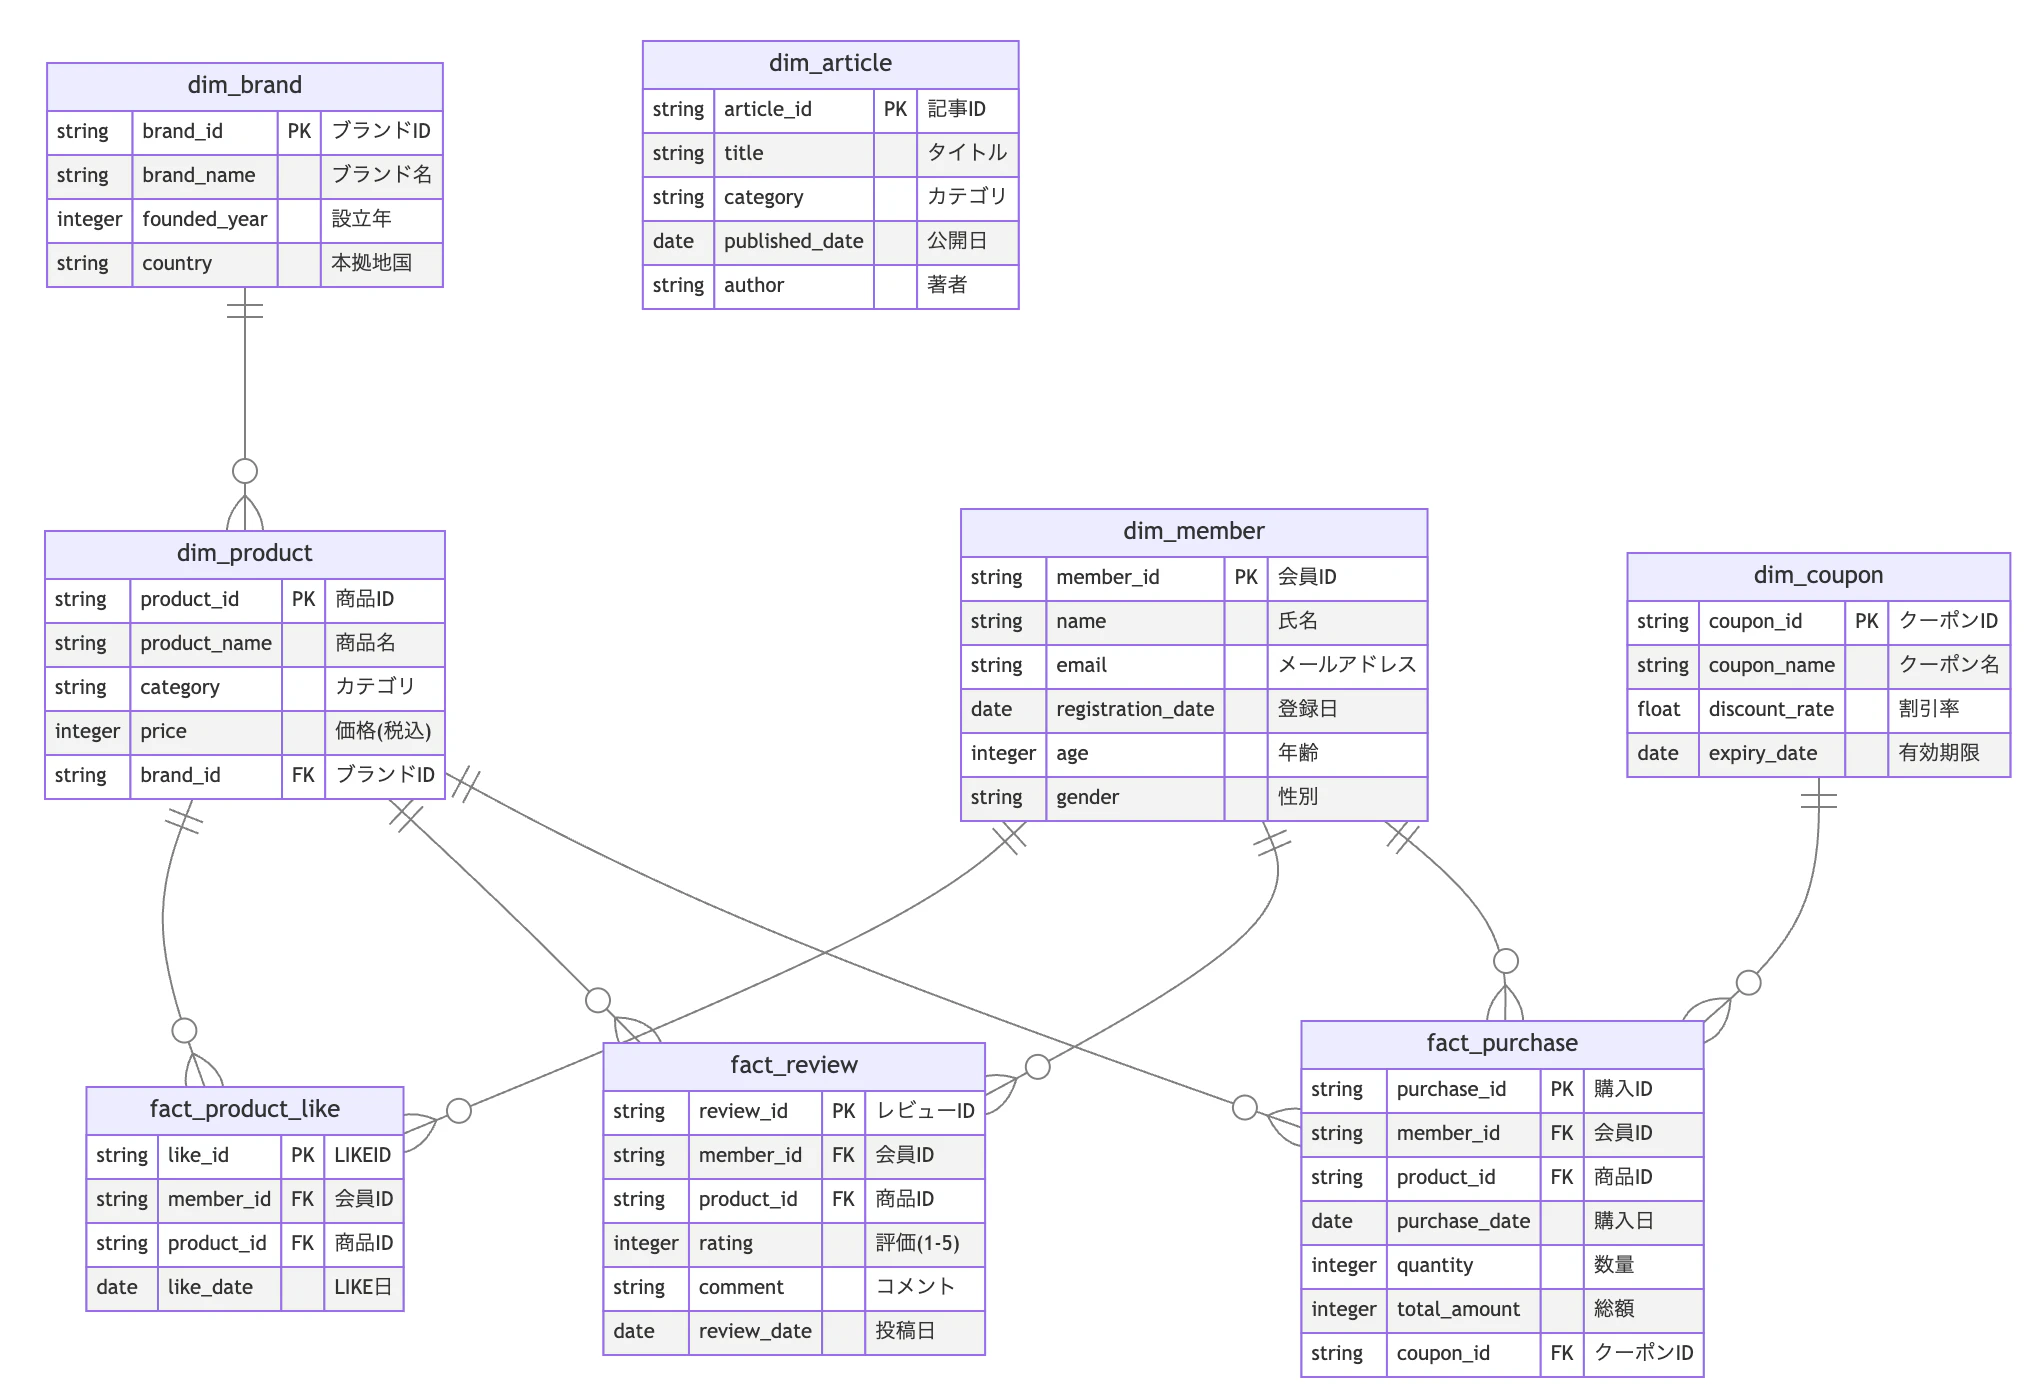The image size is (2036, 1394).
Task: Select the title field in dim_article
Action: coord(794,153)
